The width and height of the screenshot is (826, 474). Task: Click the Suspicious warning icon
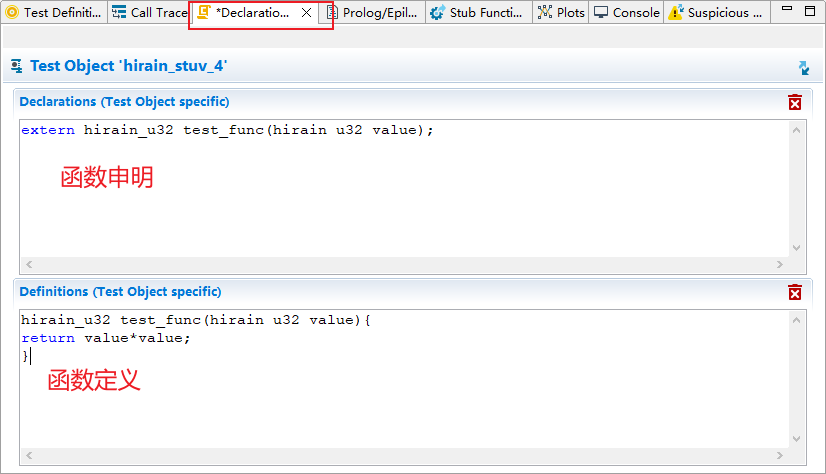(x=675, y=12)
